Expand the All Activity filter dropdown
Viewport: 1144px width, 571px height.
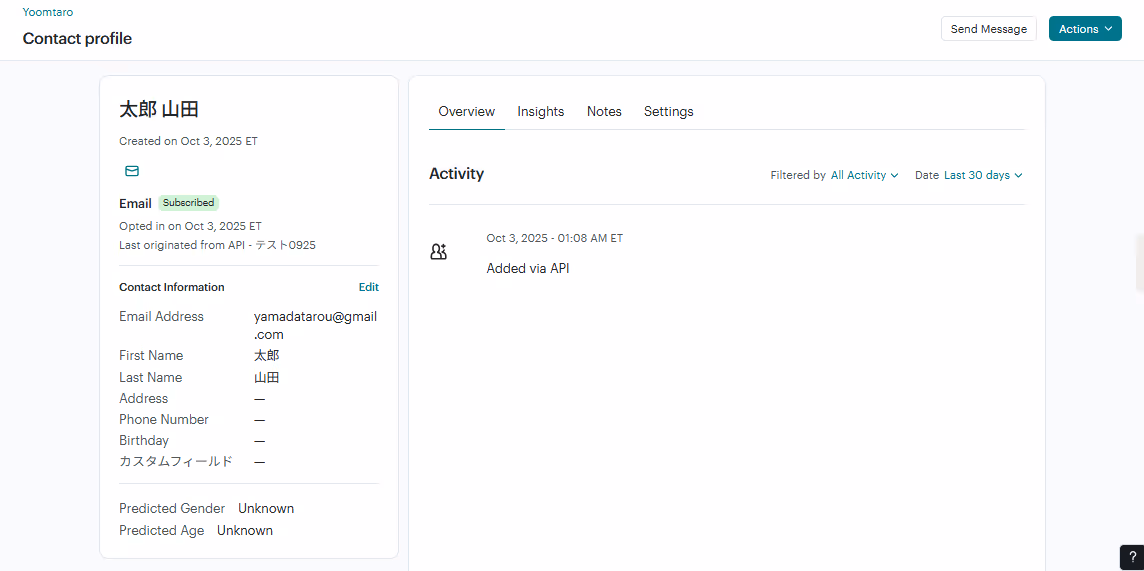[865, 175]
